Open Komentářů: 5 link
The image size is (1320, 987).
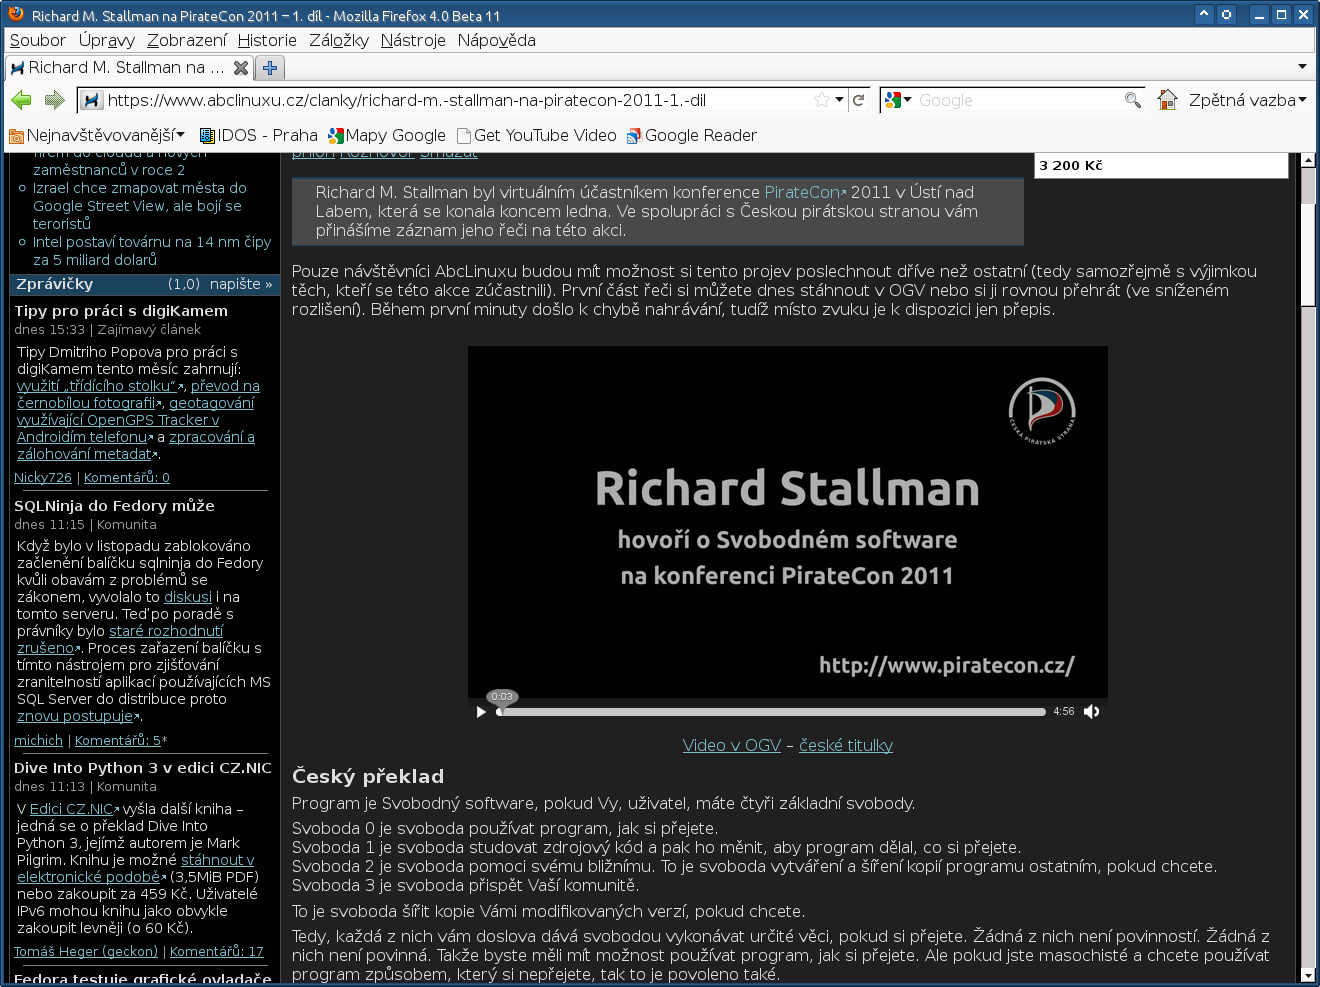point(118,741)
